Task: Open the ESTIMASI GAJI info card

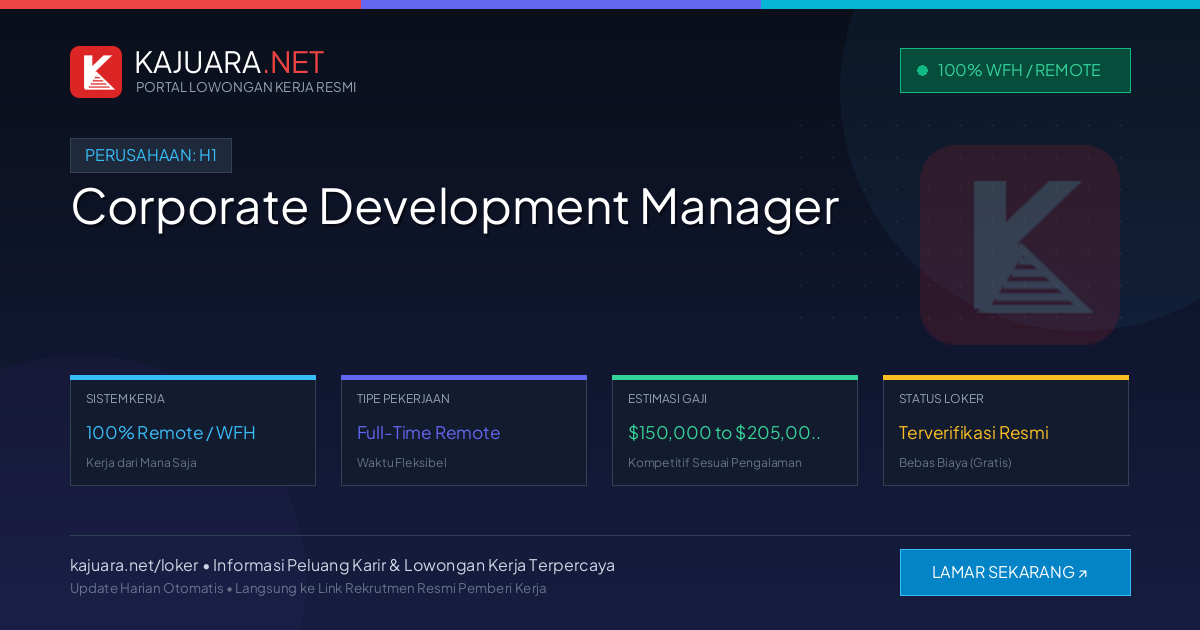Action: 735,430
